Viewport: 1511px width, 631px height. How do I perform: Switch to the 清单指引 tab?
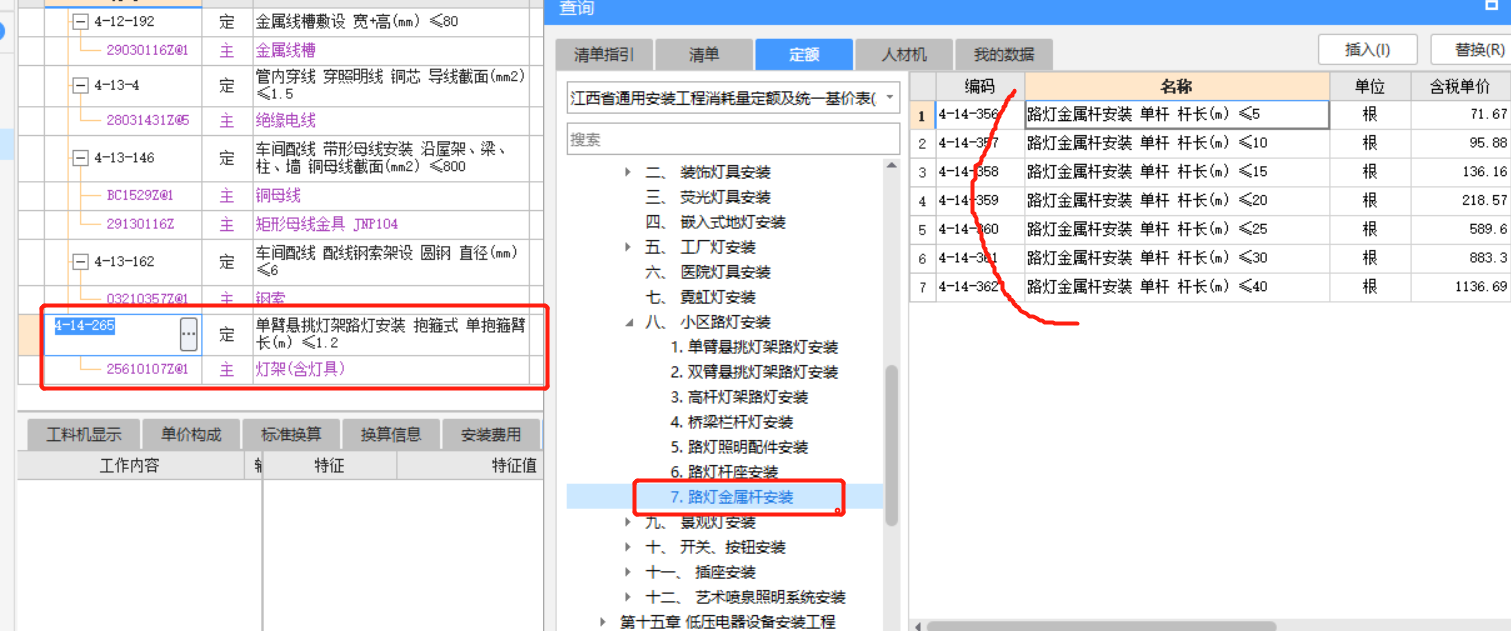[x=605, y=54]
